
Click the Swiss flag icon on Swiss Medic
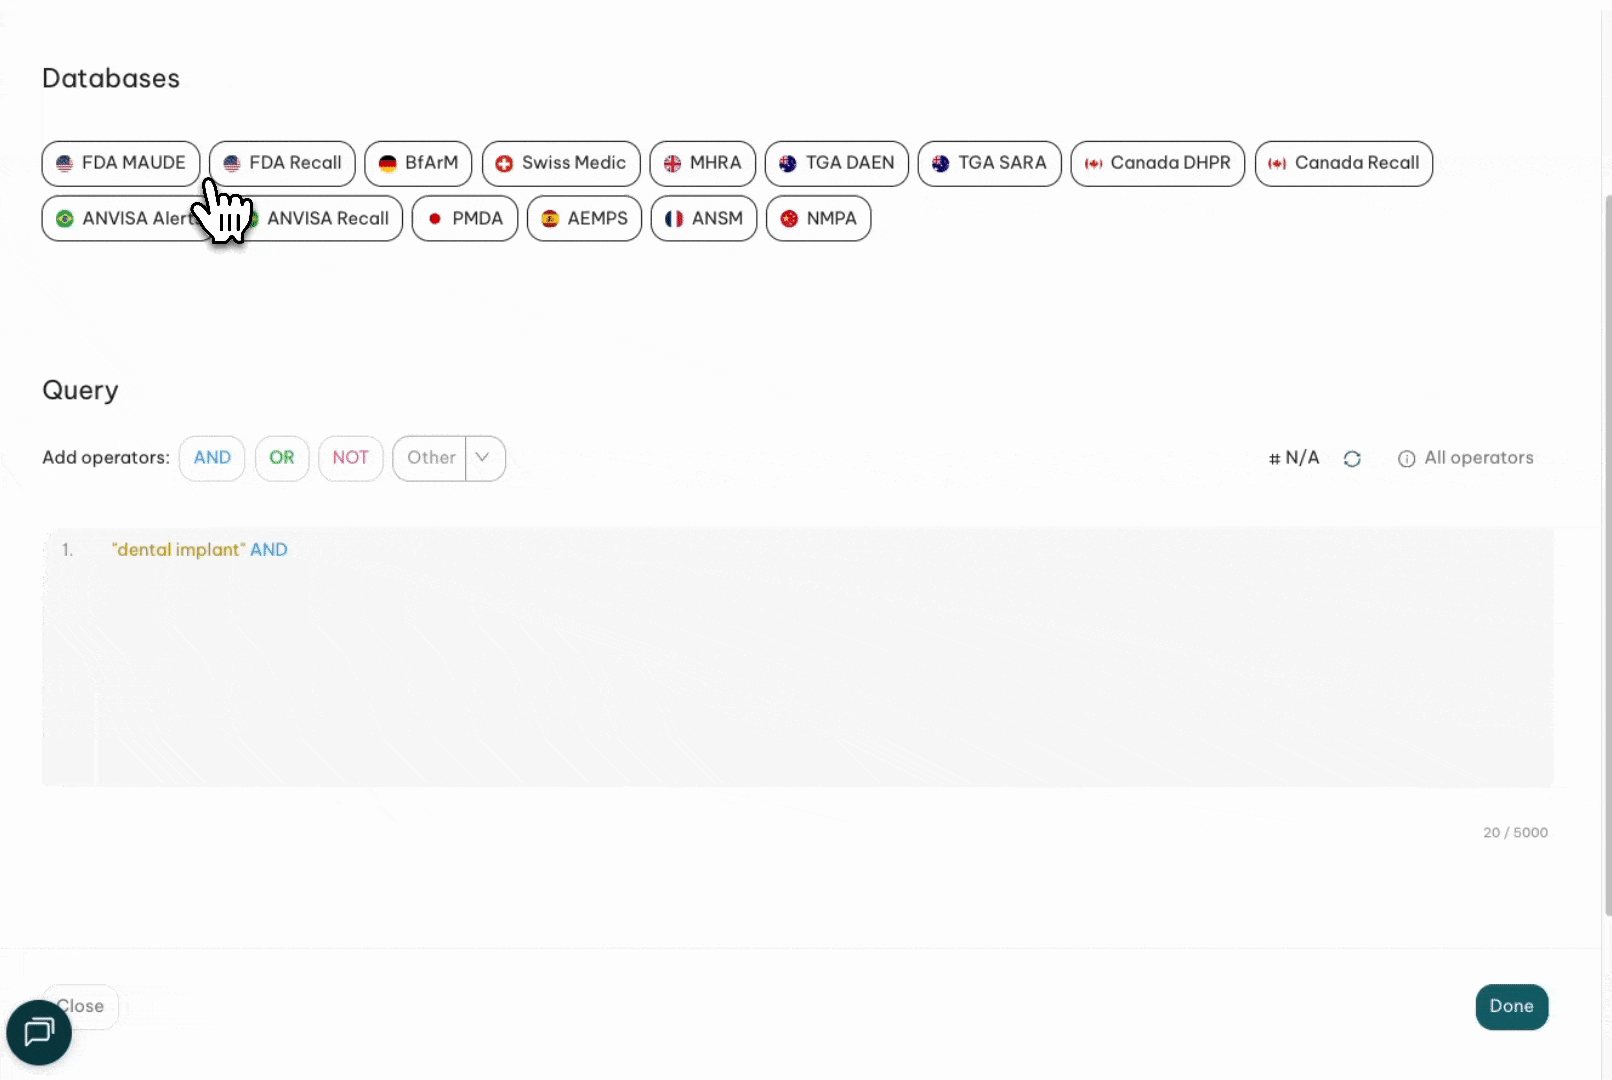[x=504, y=163]
